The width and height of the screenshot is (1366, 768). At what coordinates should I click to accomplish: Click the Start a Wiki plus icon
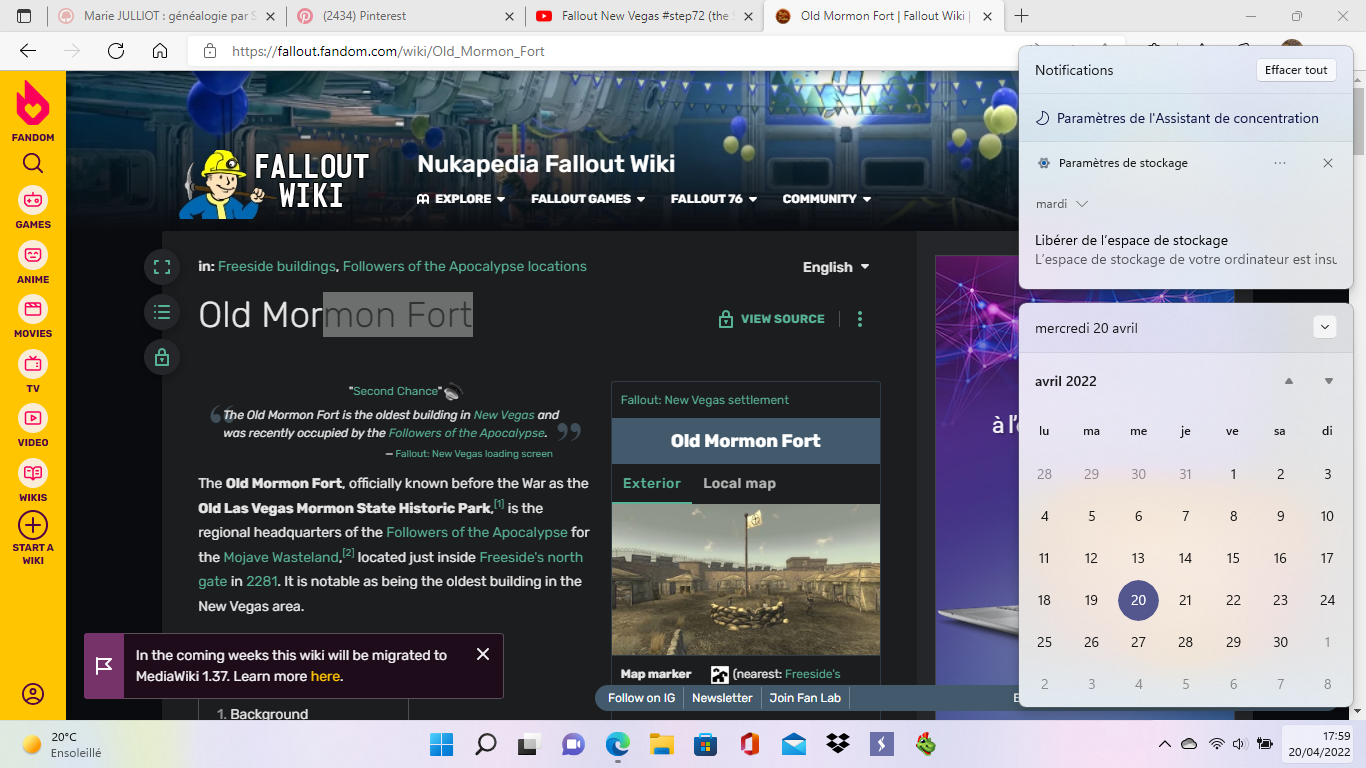33,525
